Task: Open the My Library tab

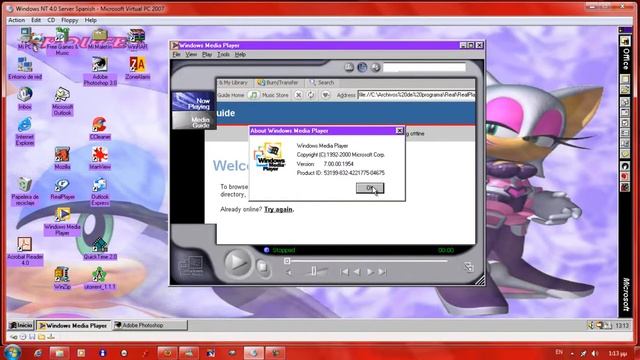Action: click(233, 82)
